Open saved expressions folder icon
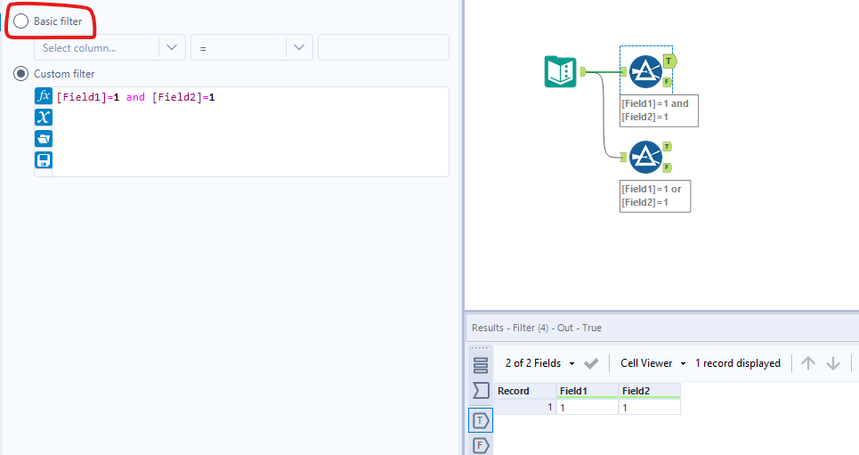 43,139
